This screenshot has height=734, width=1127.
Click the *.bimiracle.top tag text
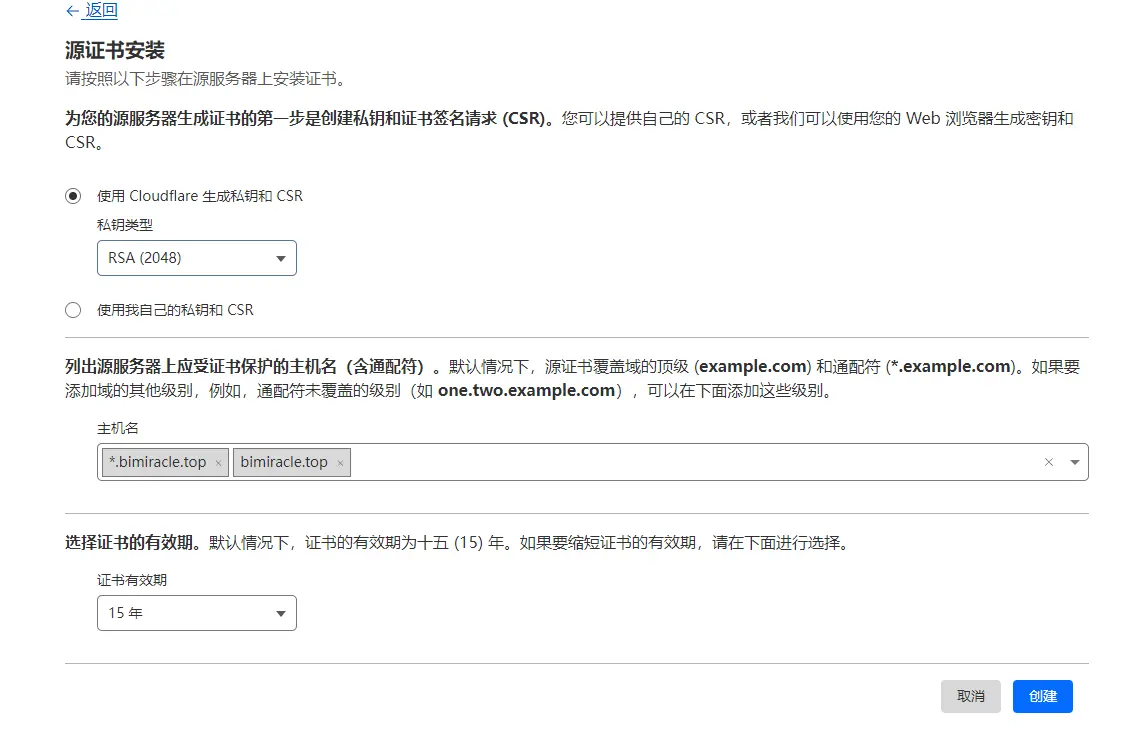pyautogui.click(x=157, y=462)
